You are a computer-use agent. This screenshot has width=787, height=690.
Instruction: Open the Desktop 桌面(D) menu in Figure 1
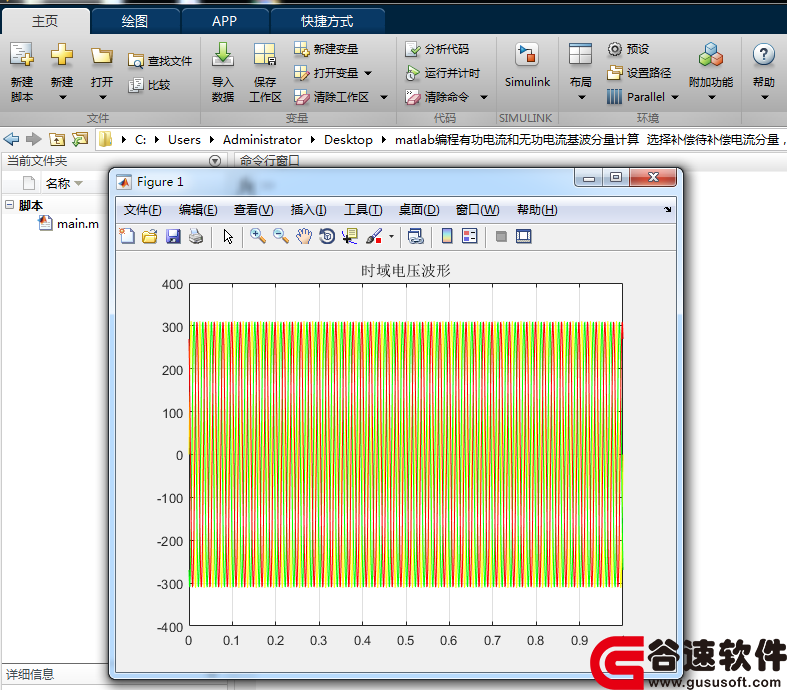419,210
